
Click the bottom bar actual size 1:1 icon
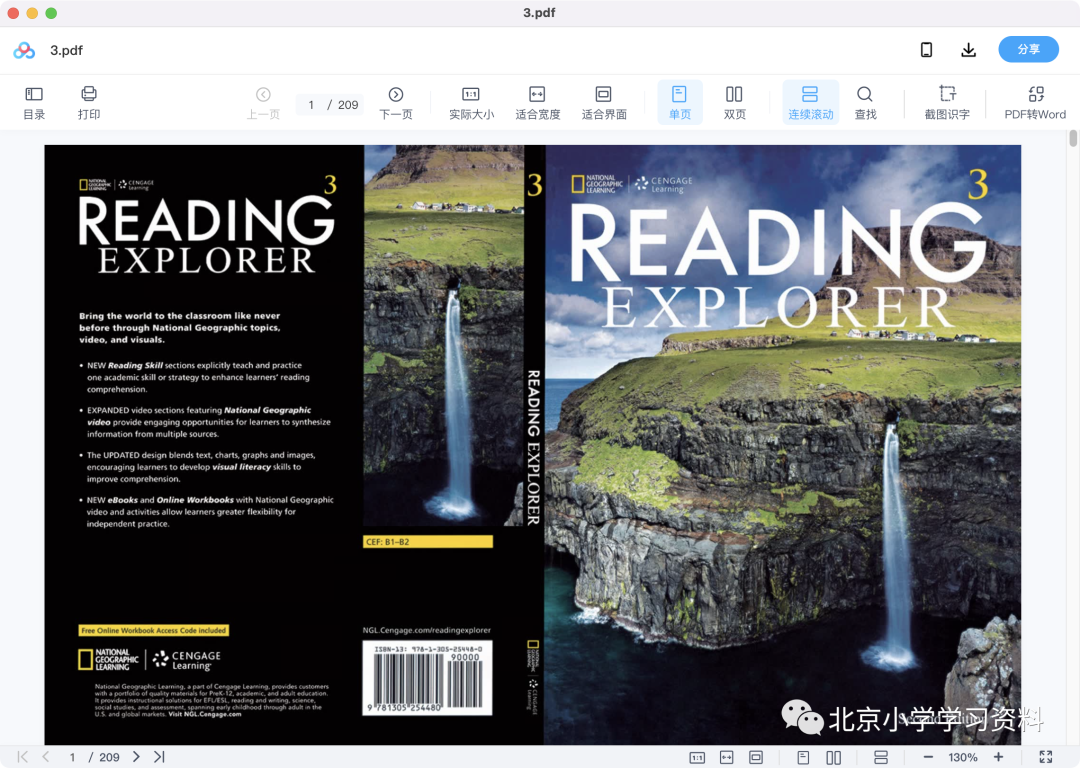point(697,758)
